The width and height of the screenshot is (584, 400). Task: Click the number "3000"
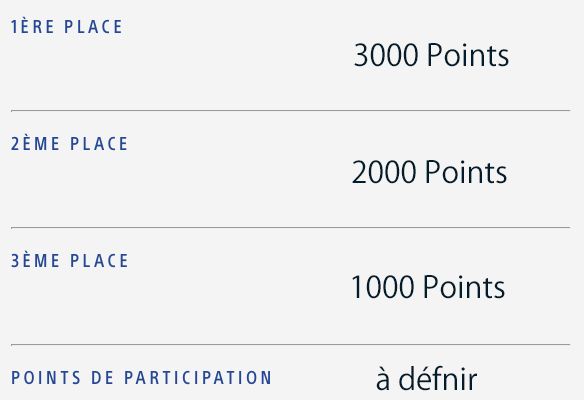click(385, 55)
